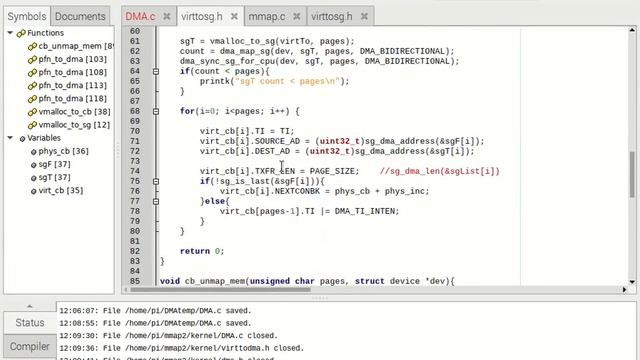
Task: Click the horizontal scrollbar right arrow
Action: click(624, 289)
